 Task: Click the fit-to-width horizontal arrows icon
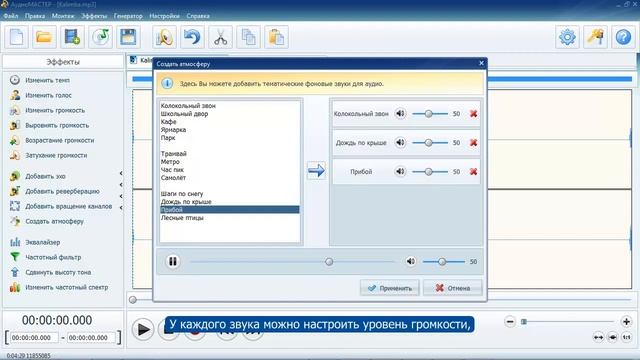pos(598,337)
